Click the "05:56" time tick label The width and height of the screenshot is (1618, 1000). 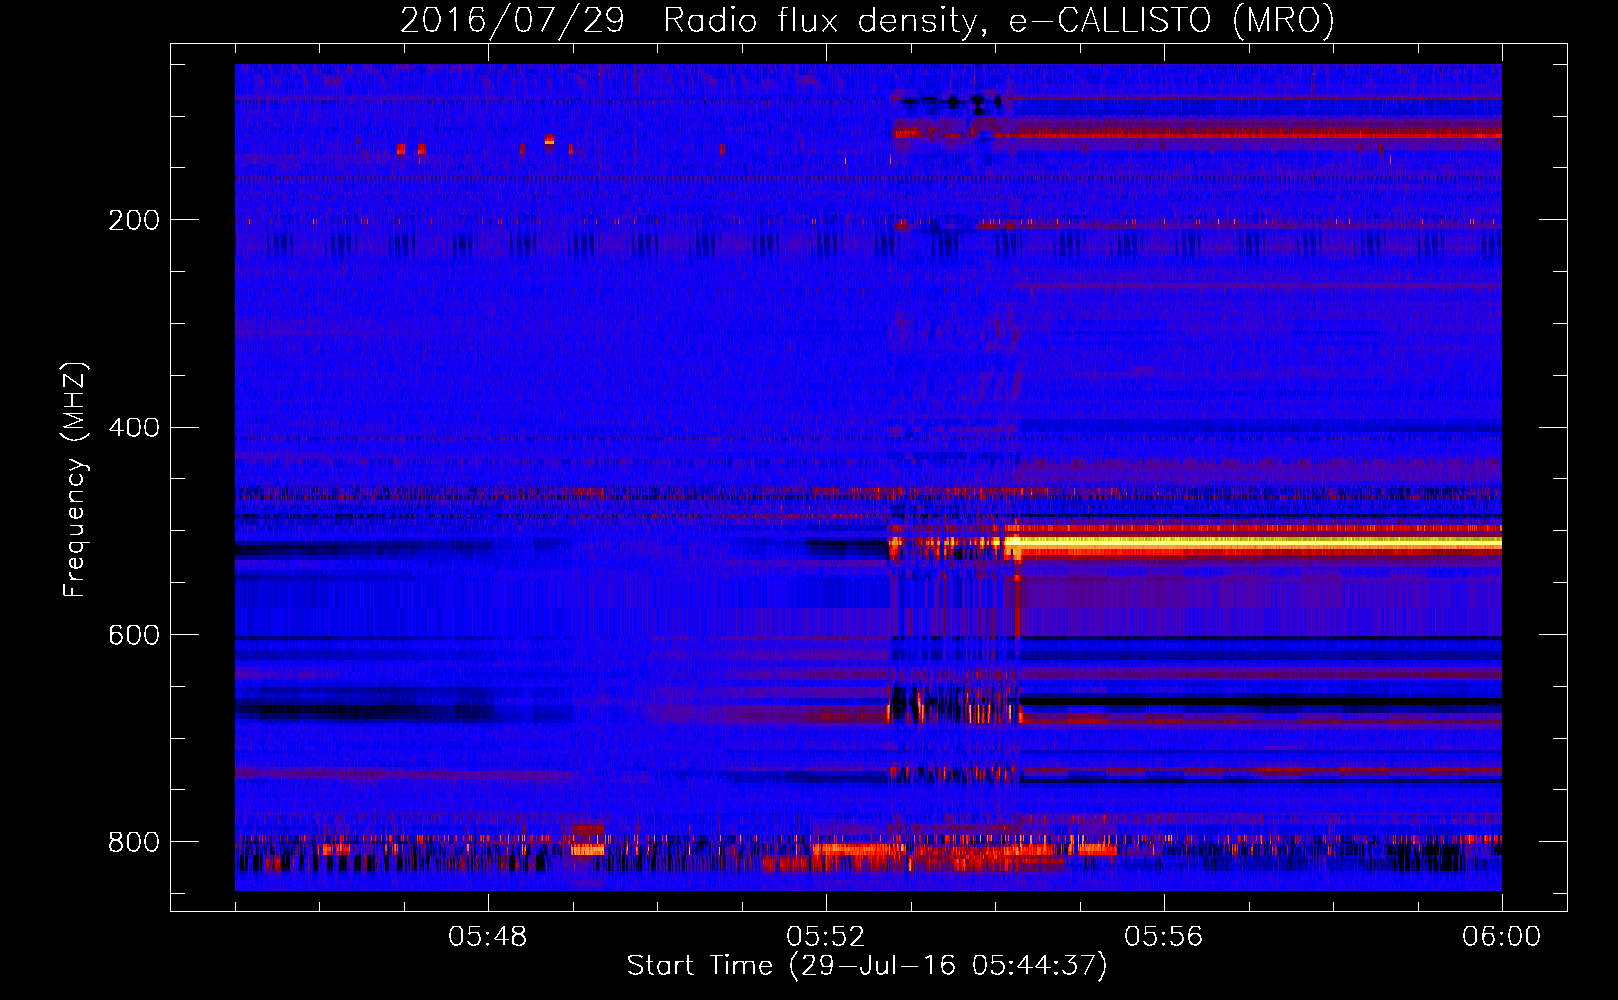click(x=1164, y=937)
